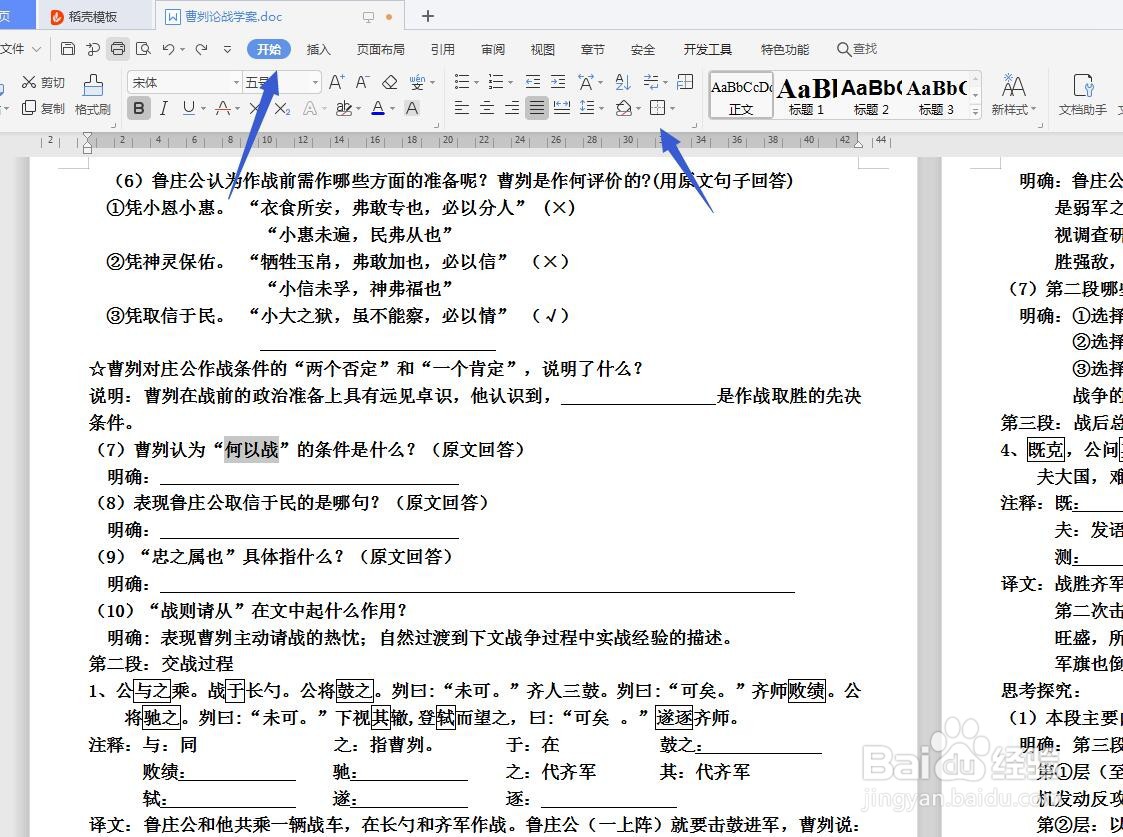Screen dimensions: 1123x837
Task: Switch to the 插入 ribbon tab
Action: (317, 48)
